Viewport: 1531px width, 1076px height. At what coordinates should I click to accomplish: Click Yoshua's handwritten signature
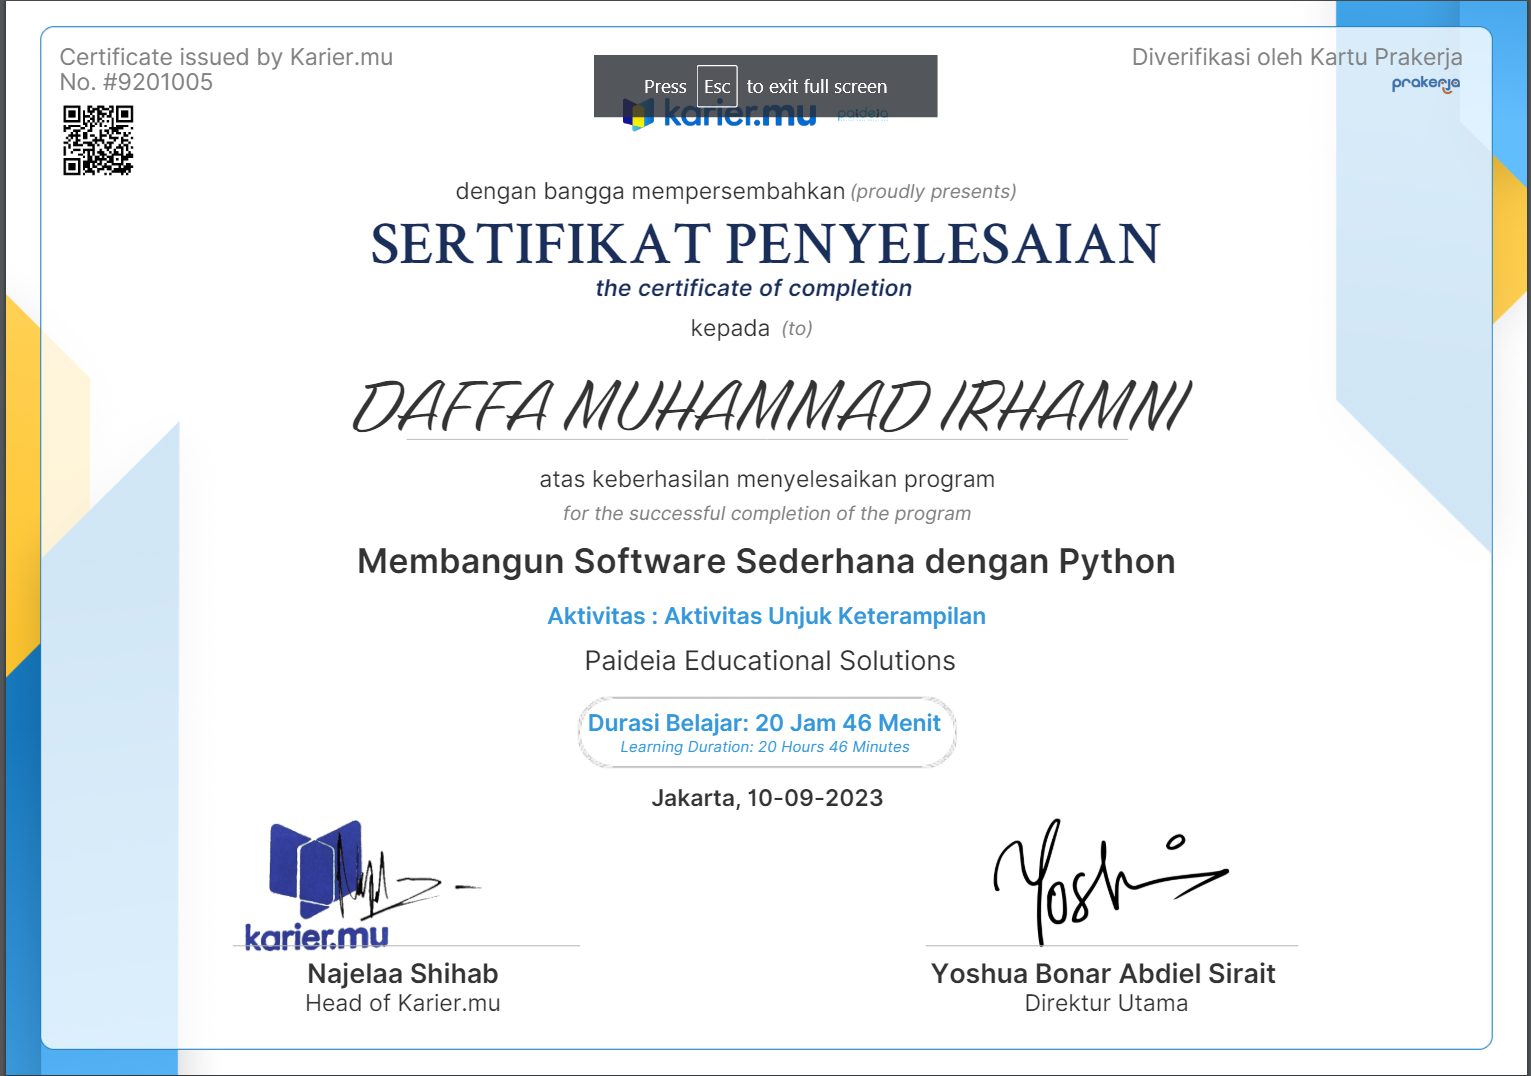click(1098, 880)
